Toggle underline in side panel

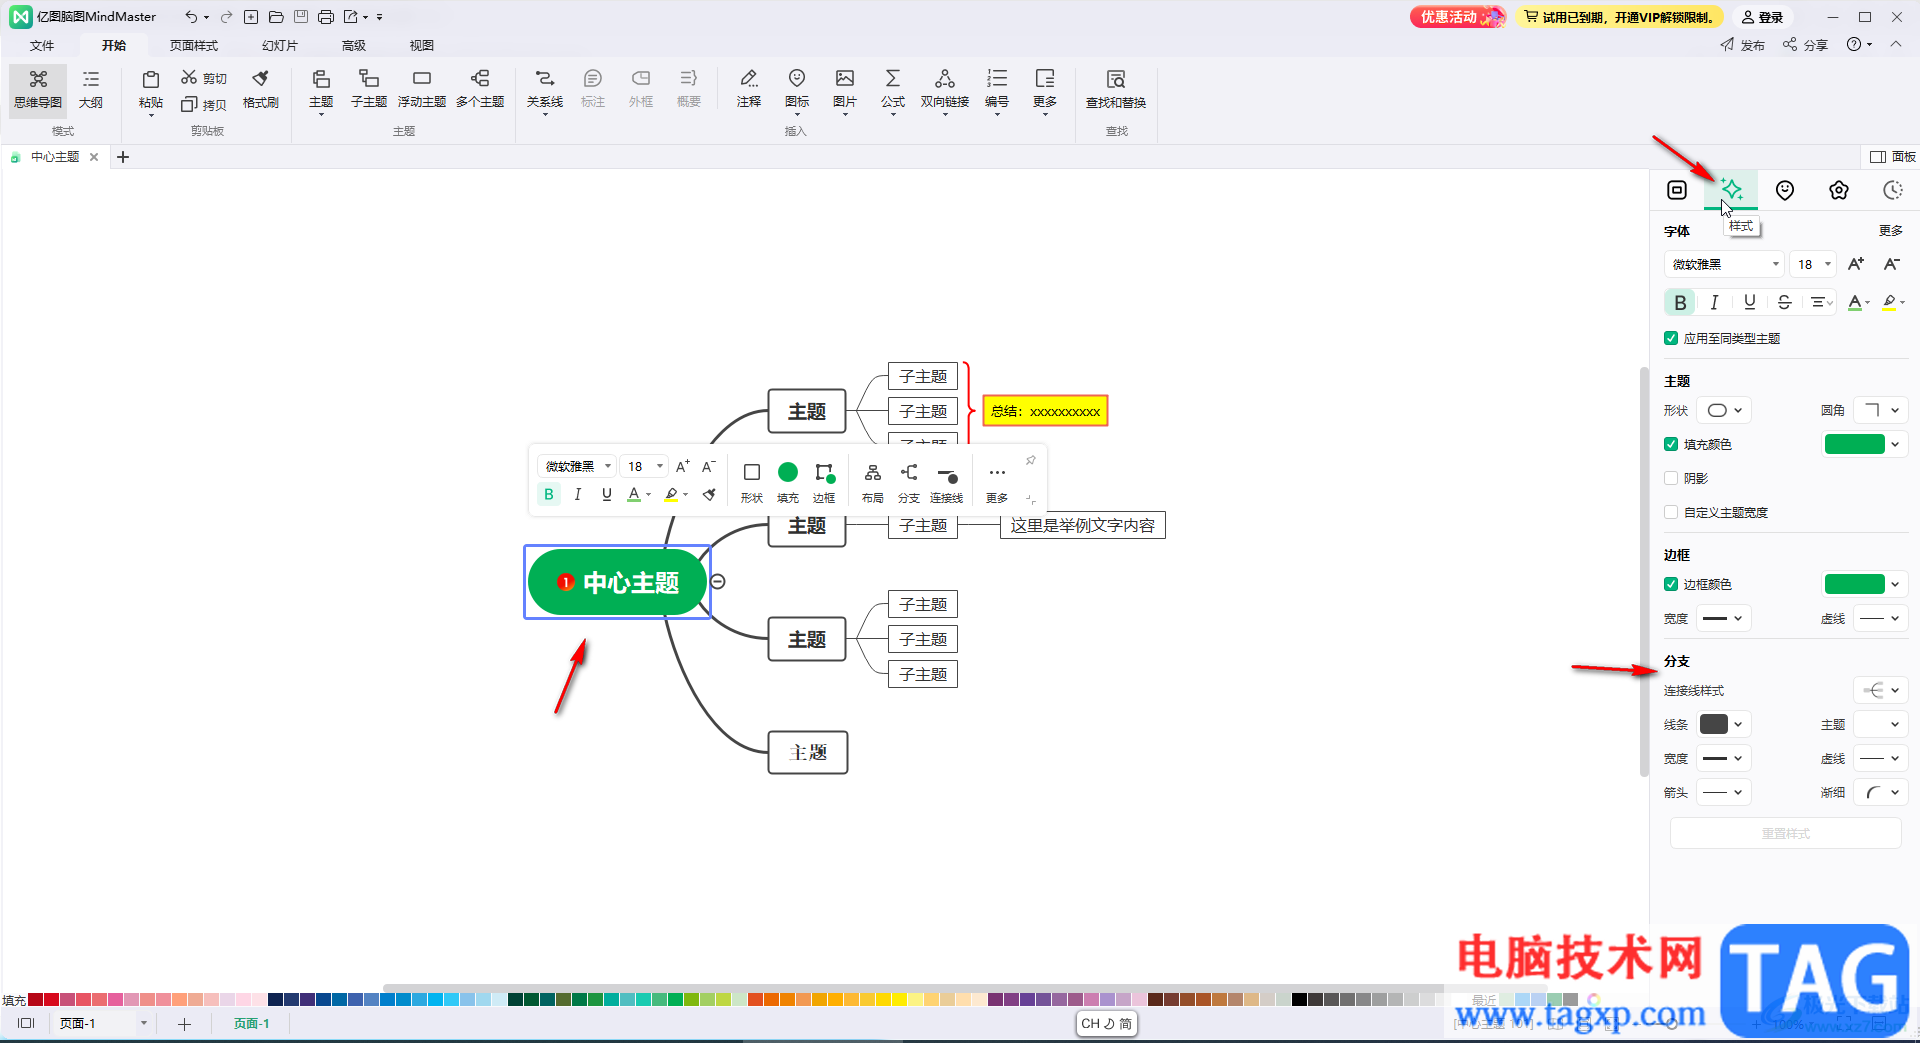[x=1749, y=302]
